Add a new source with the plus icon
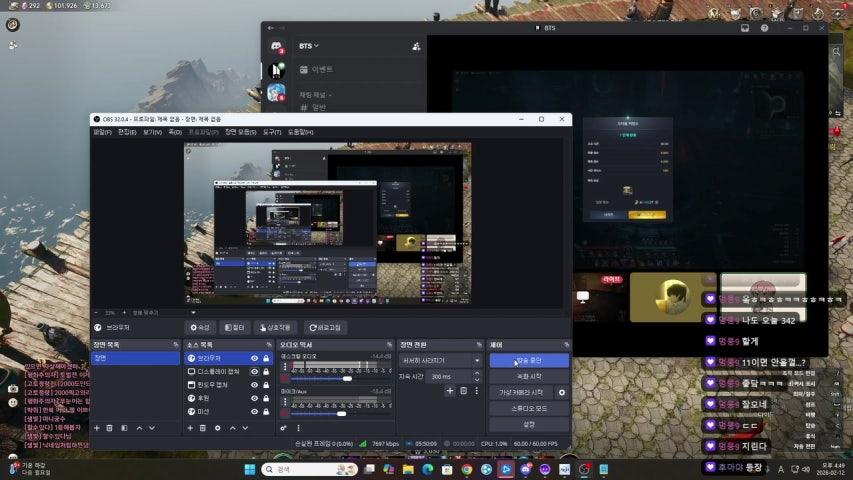The image size is (853, 480). (190, 428)
